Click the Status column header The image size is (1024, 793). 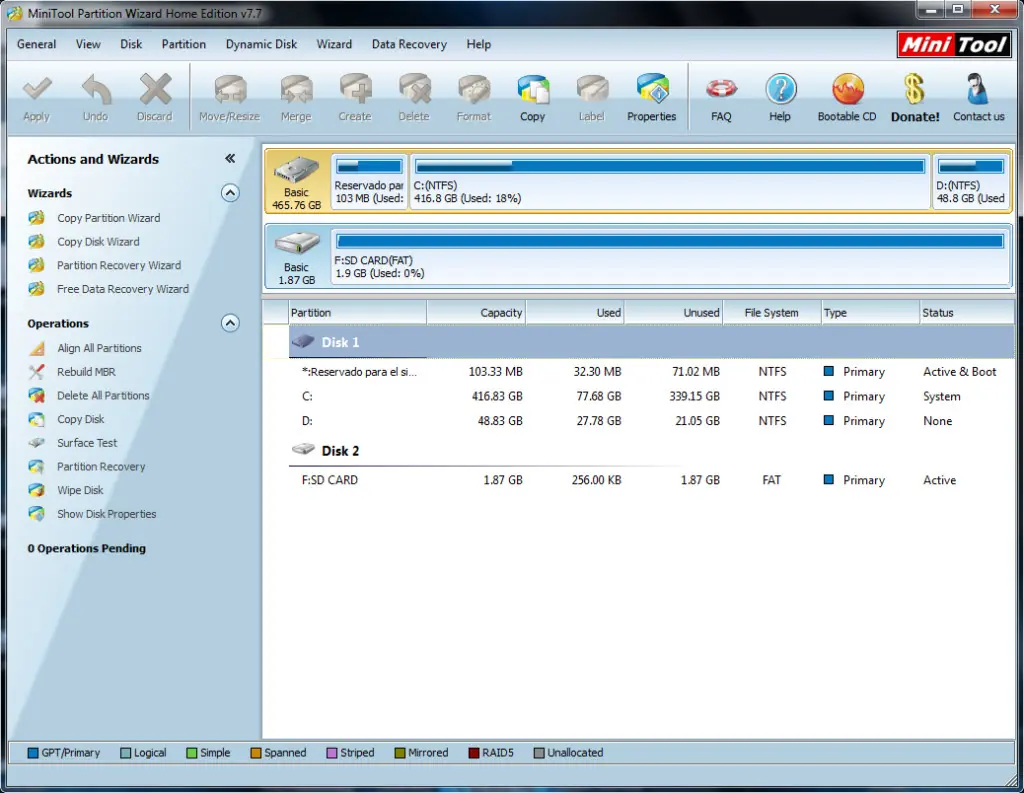pos(967,313)
